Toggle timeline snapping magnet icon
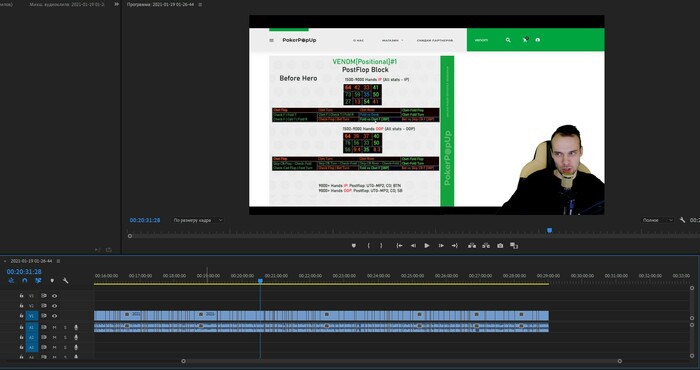This screenshot has height=370, width=700. tap(25, 281)
